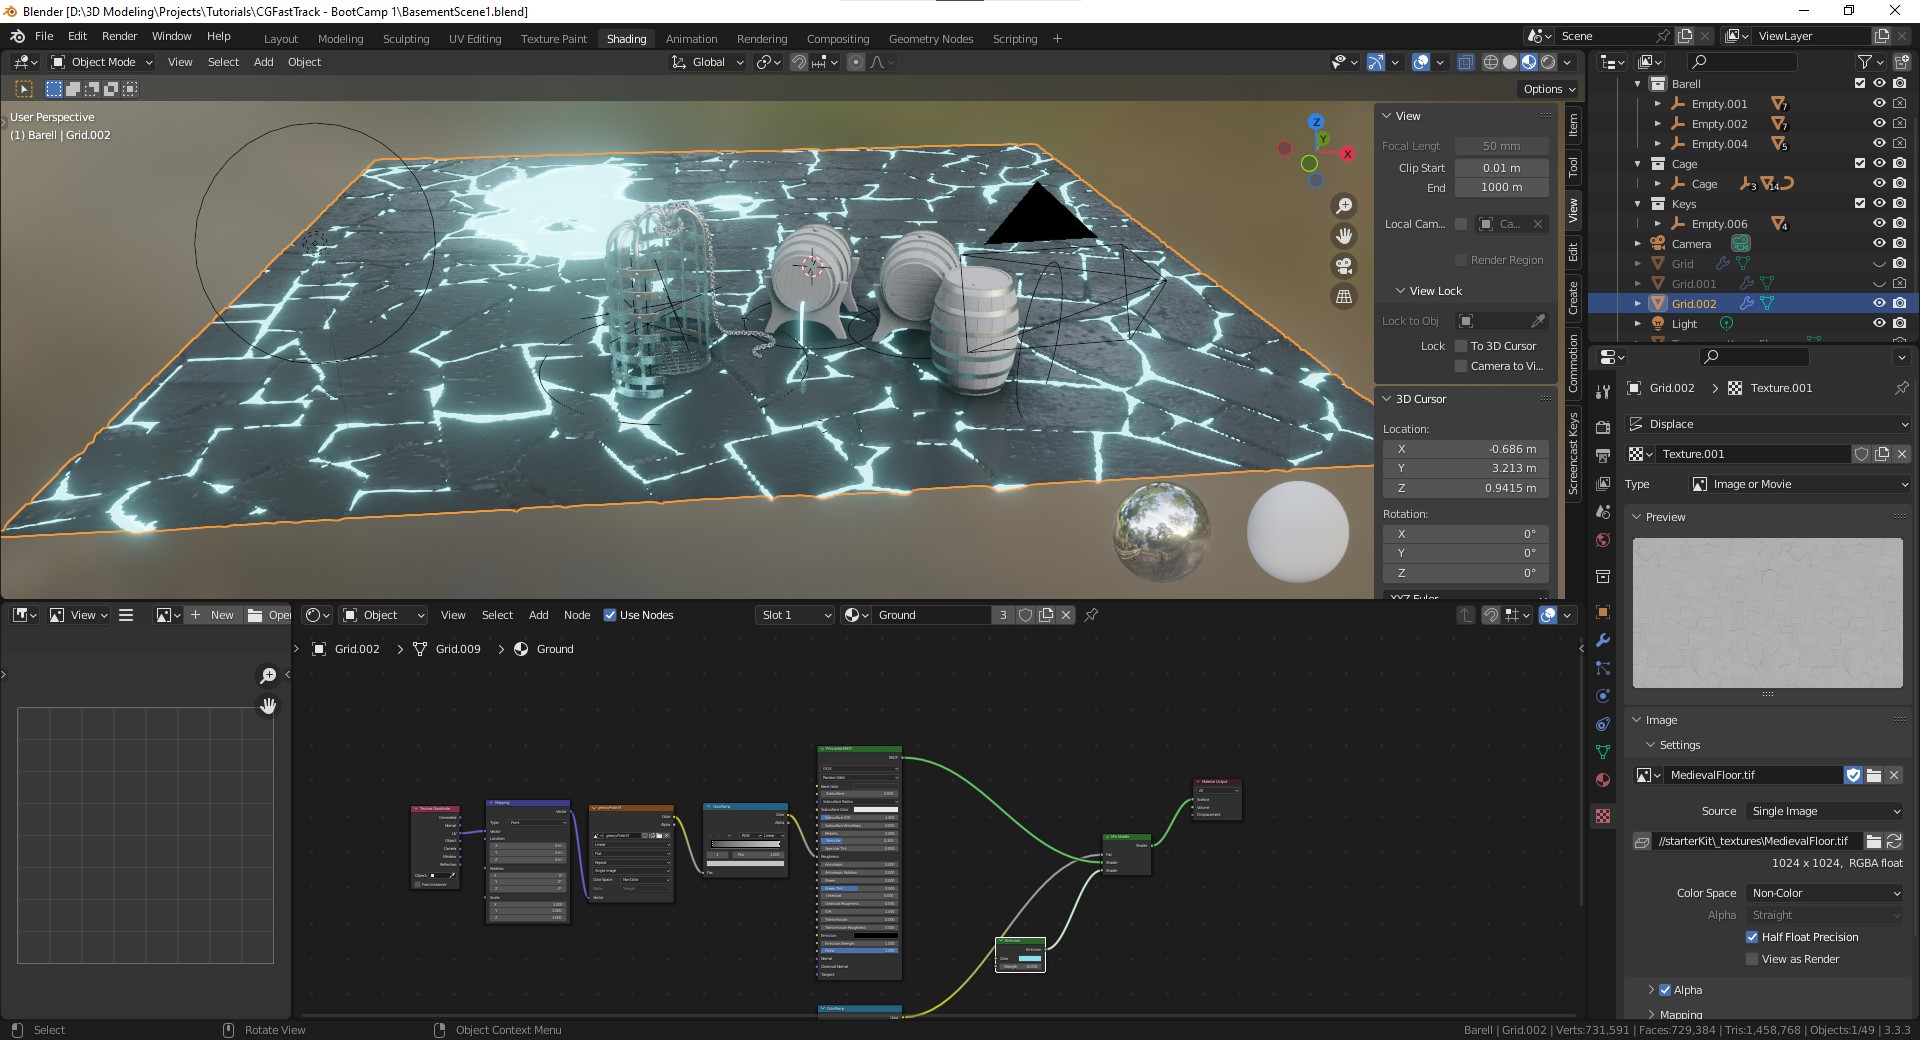Click the pan hand icon in 3D viewport
The height and width of the screenshot is (1040, 1920).
coord(1344,236)
